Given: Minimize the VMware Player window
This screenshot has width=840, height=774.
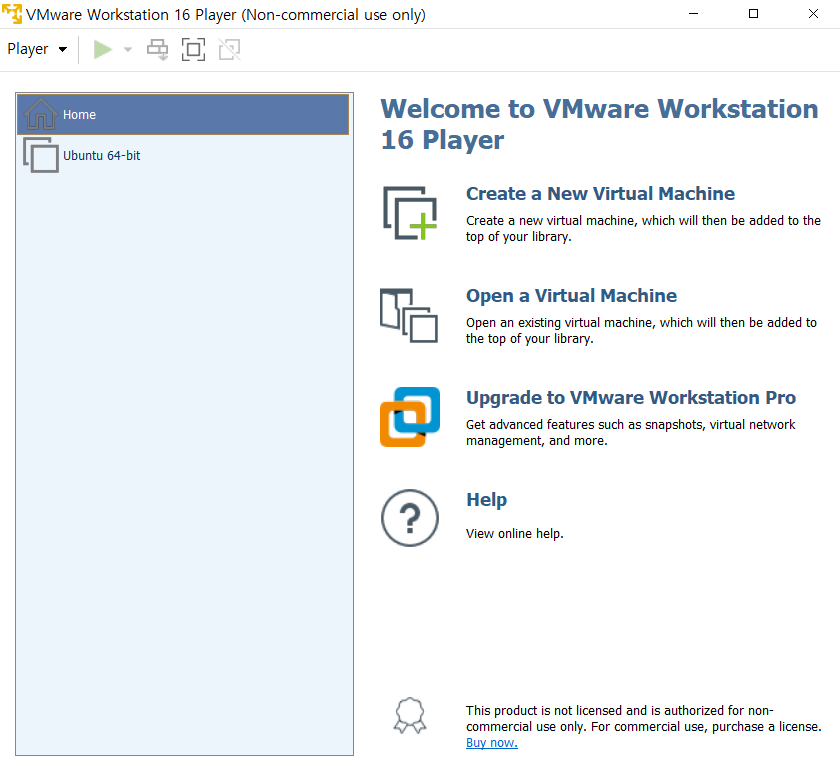Looking at the screenshot, I should tap(693, 14).
